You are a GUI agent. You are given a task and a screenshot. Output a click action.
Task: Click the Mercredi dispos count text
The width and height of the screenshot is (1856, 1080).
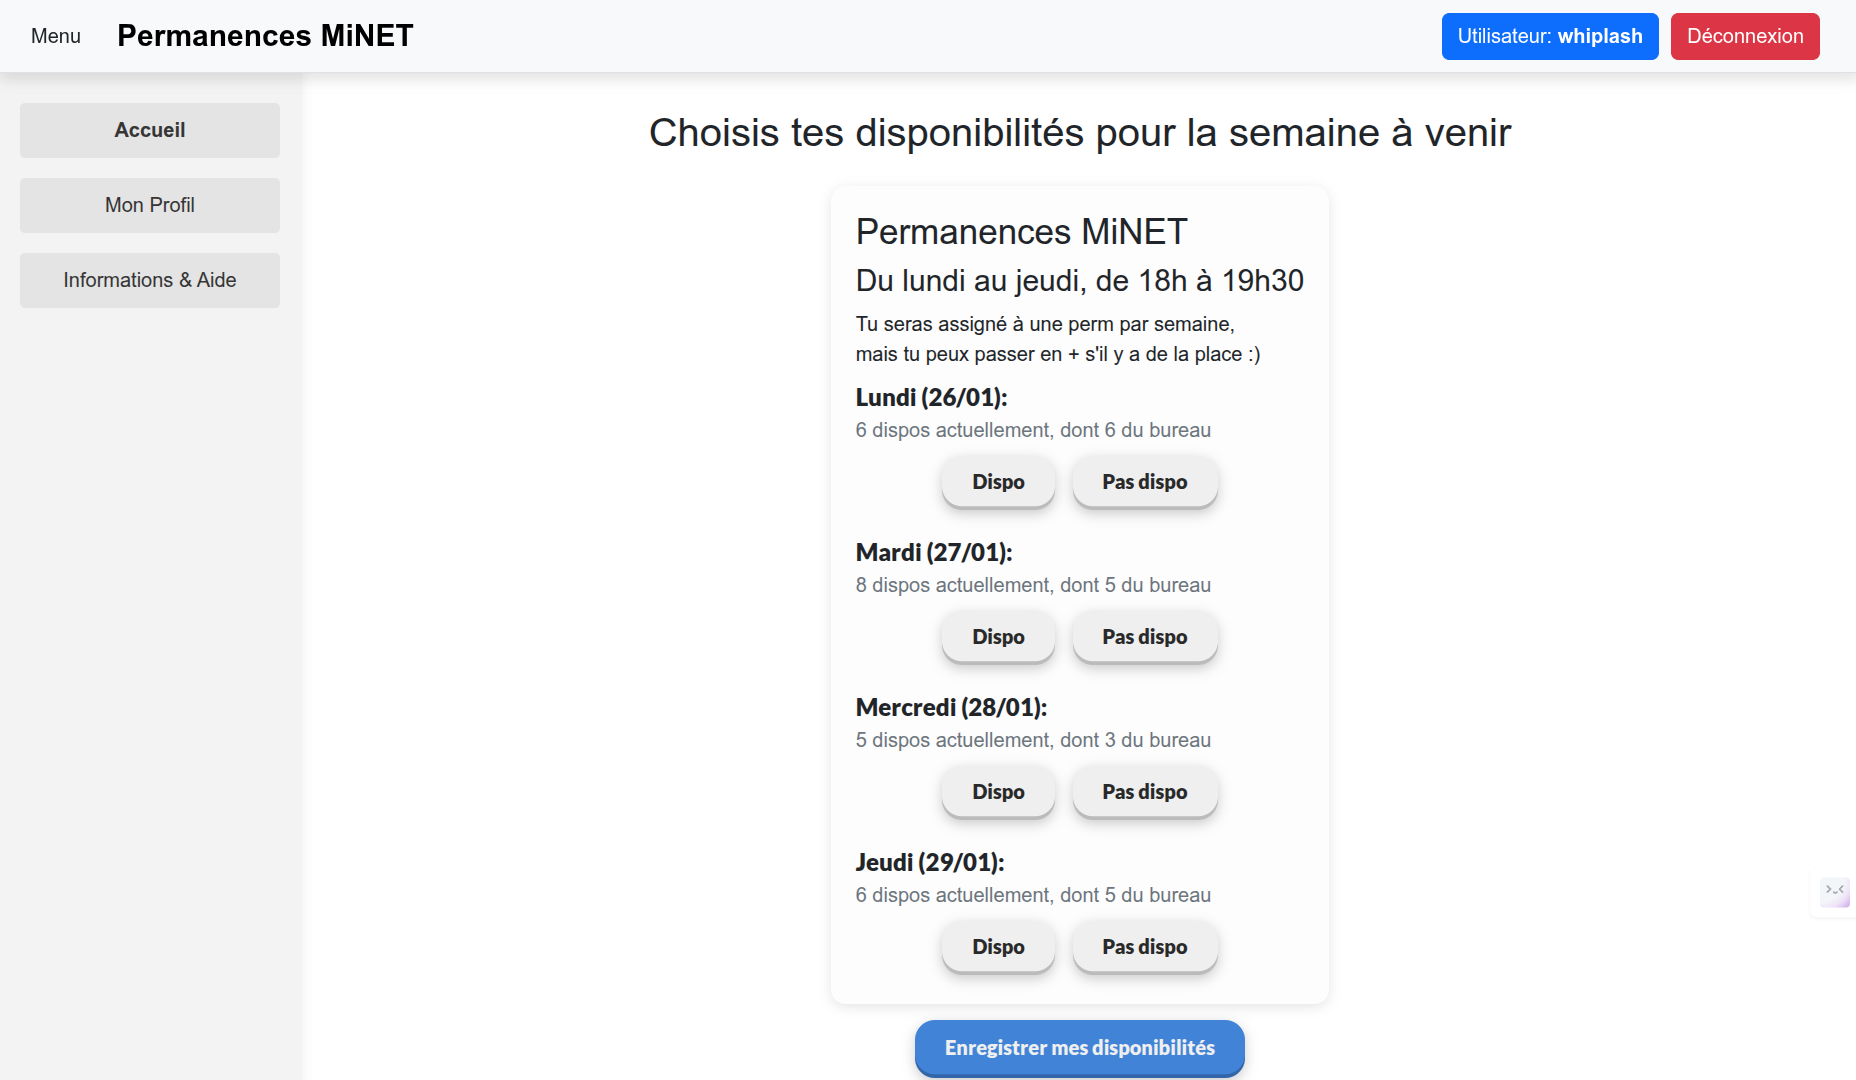click(1033, 740)
